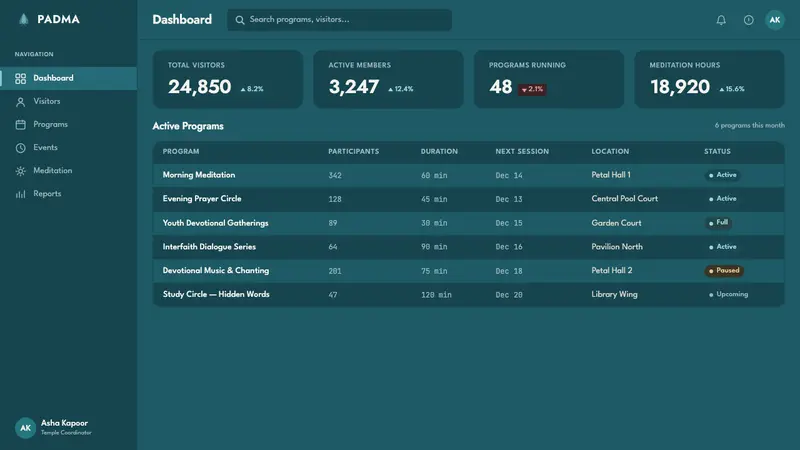Click the Next Session column header
Viewport: 800px width, 450px height.
(522, 152)
